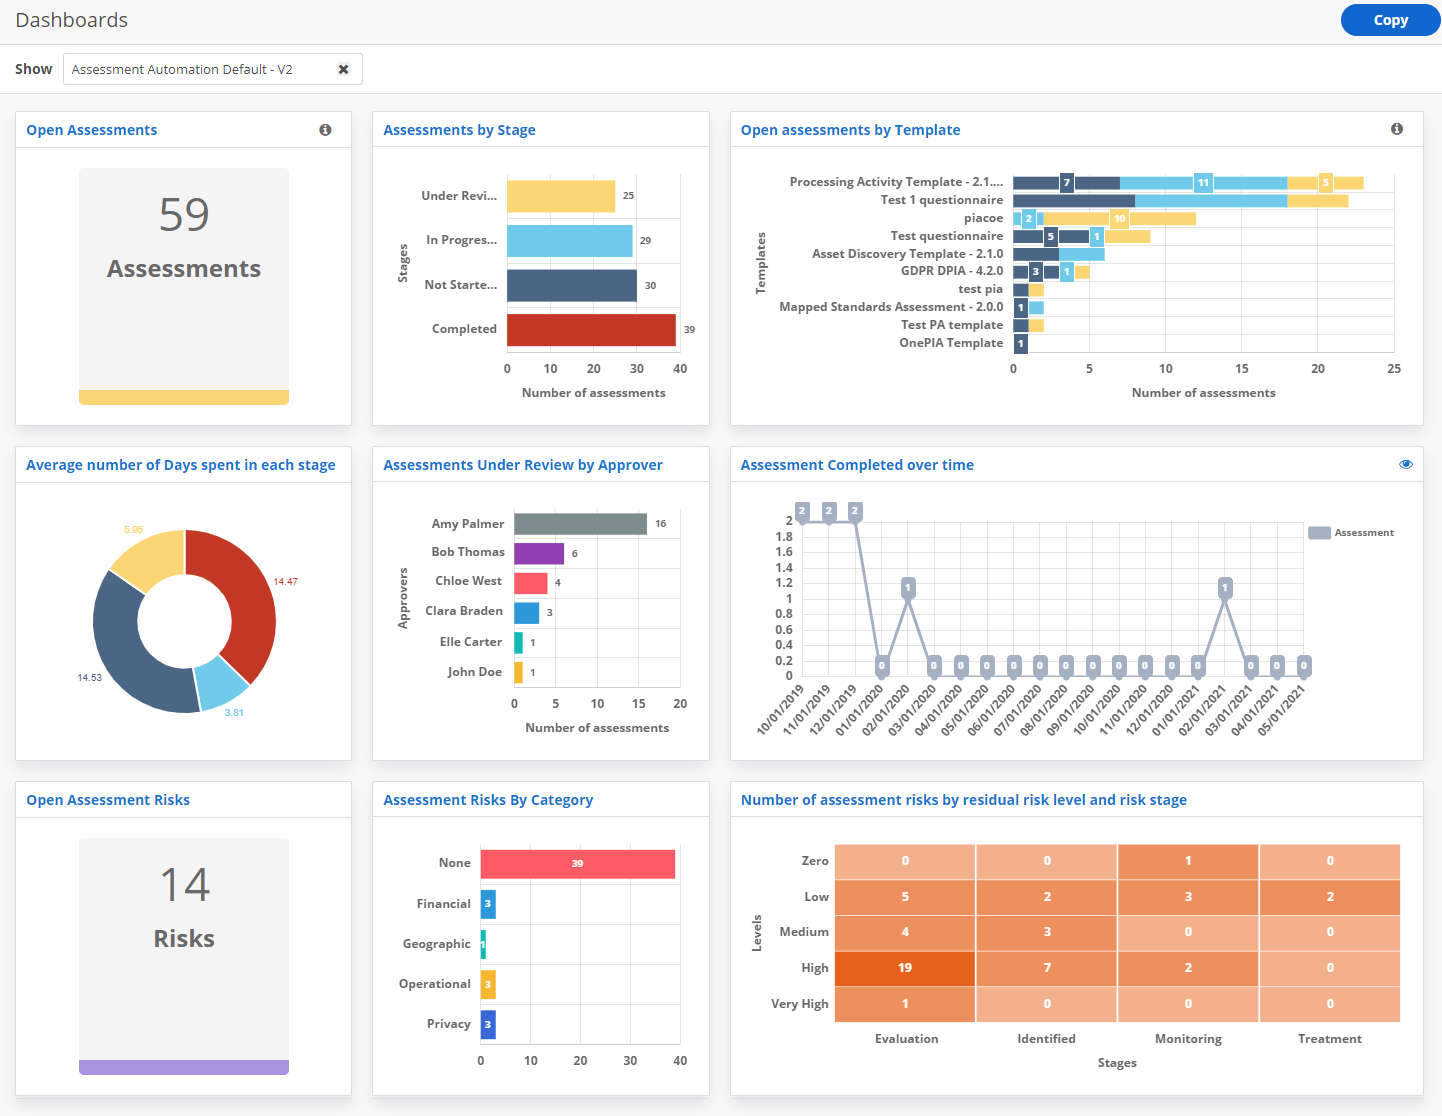Click the None category risk bar

click(577, 864)
